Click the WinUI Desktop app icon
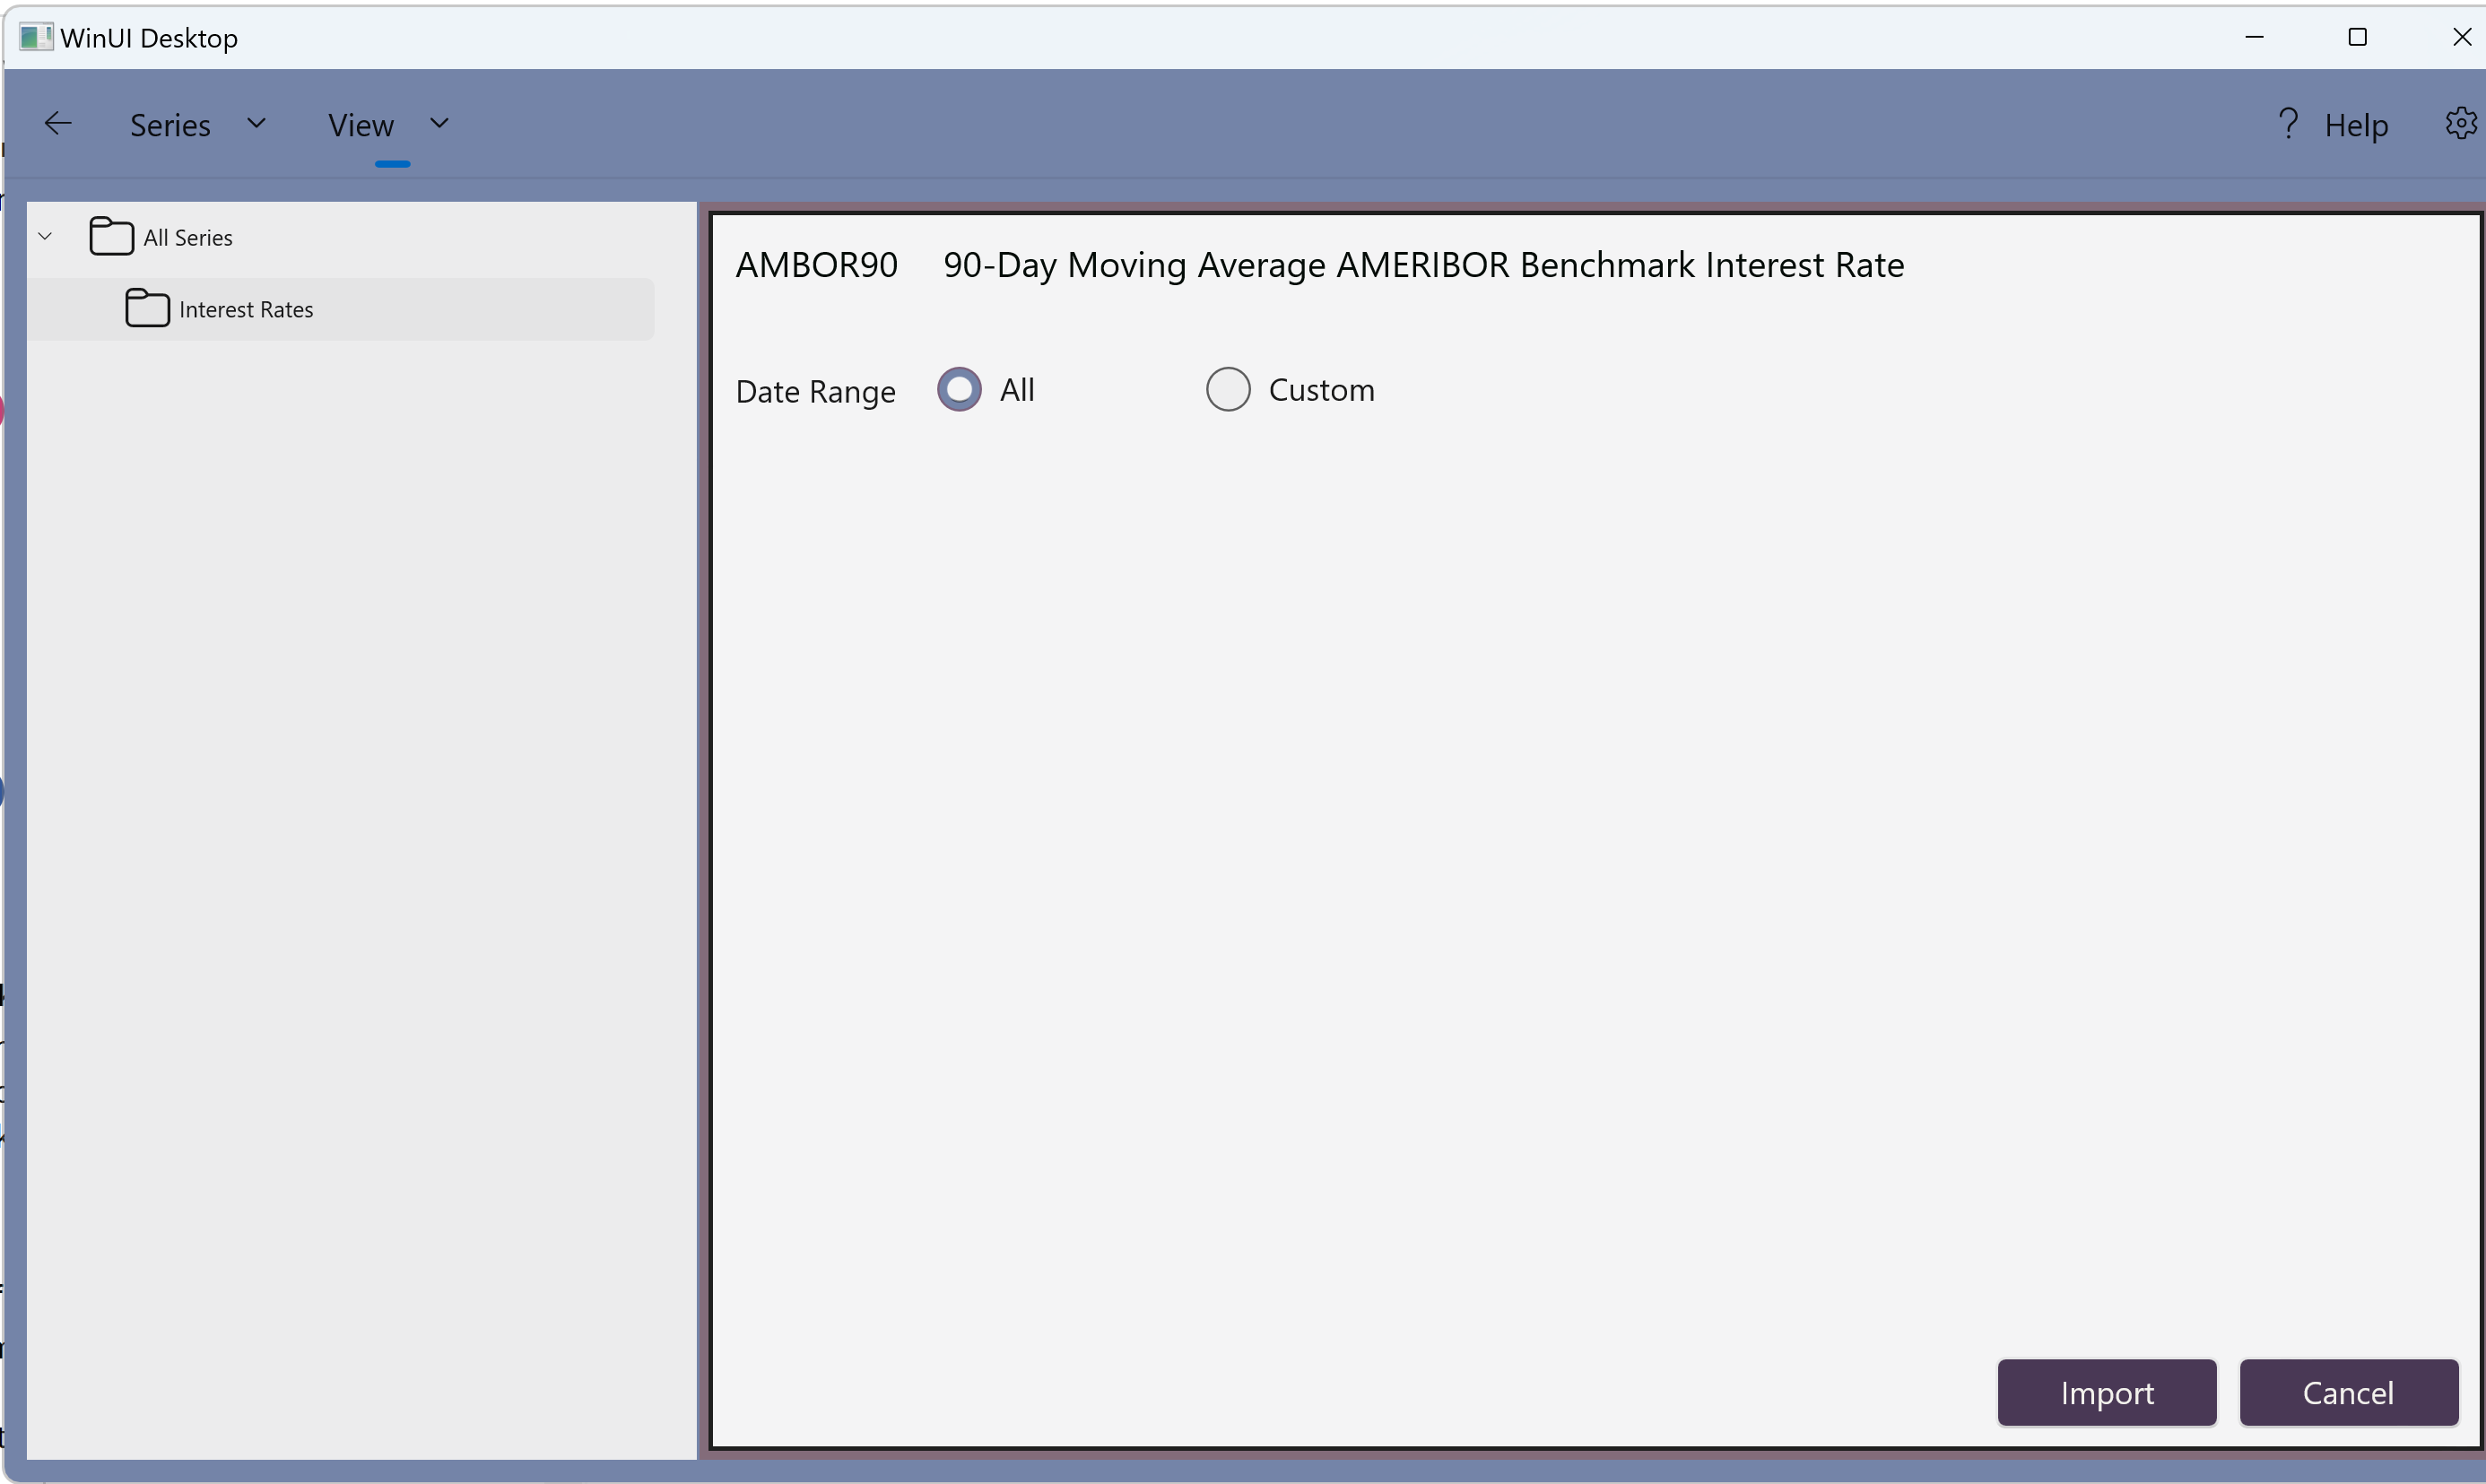2486x1484 pixels. click(x=35, y=38)
